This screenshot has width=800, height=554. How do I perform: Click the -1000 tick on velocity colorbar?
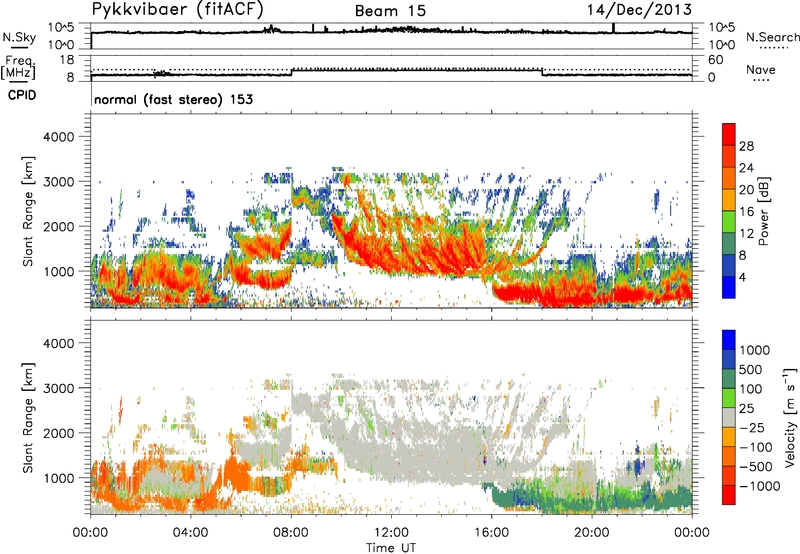pyautogui.click(x=760, y=486)
